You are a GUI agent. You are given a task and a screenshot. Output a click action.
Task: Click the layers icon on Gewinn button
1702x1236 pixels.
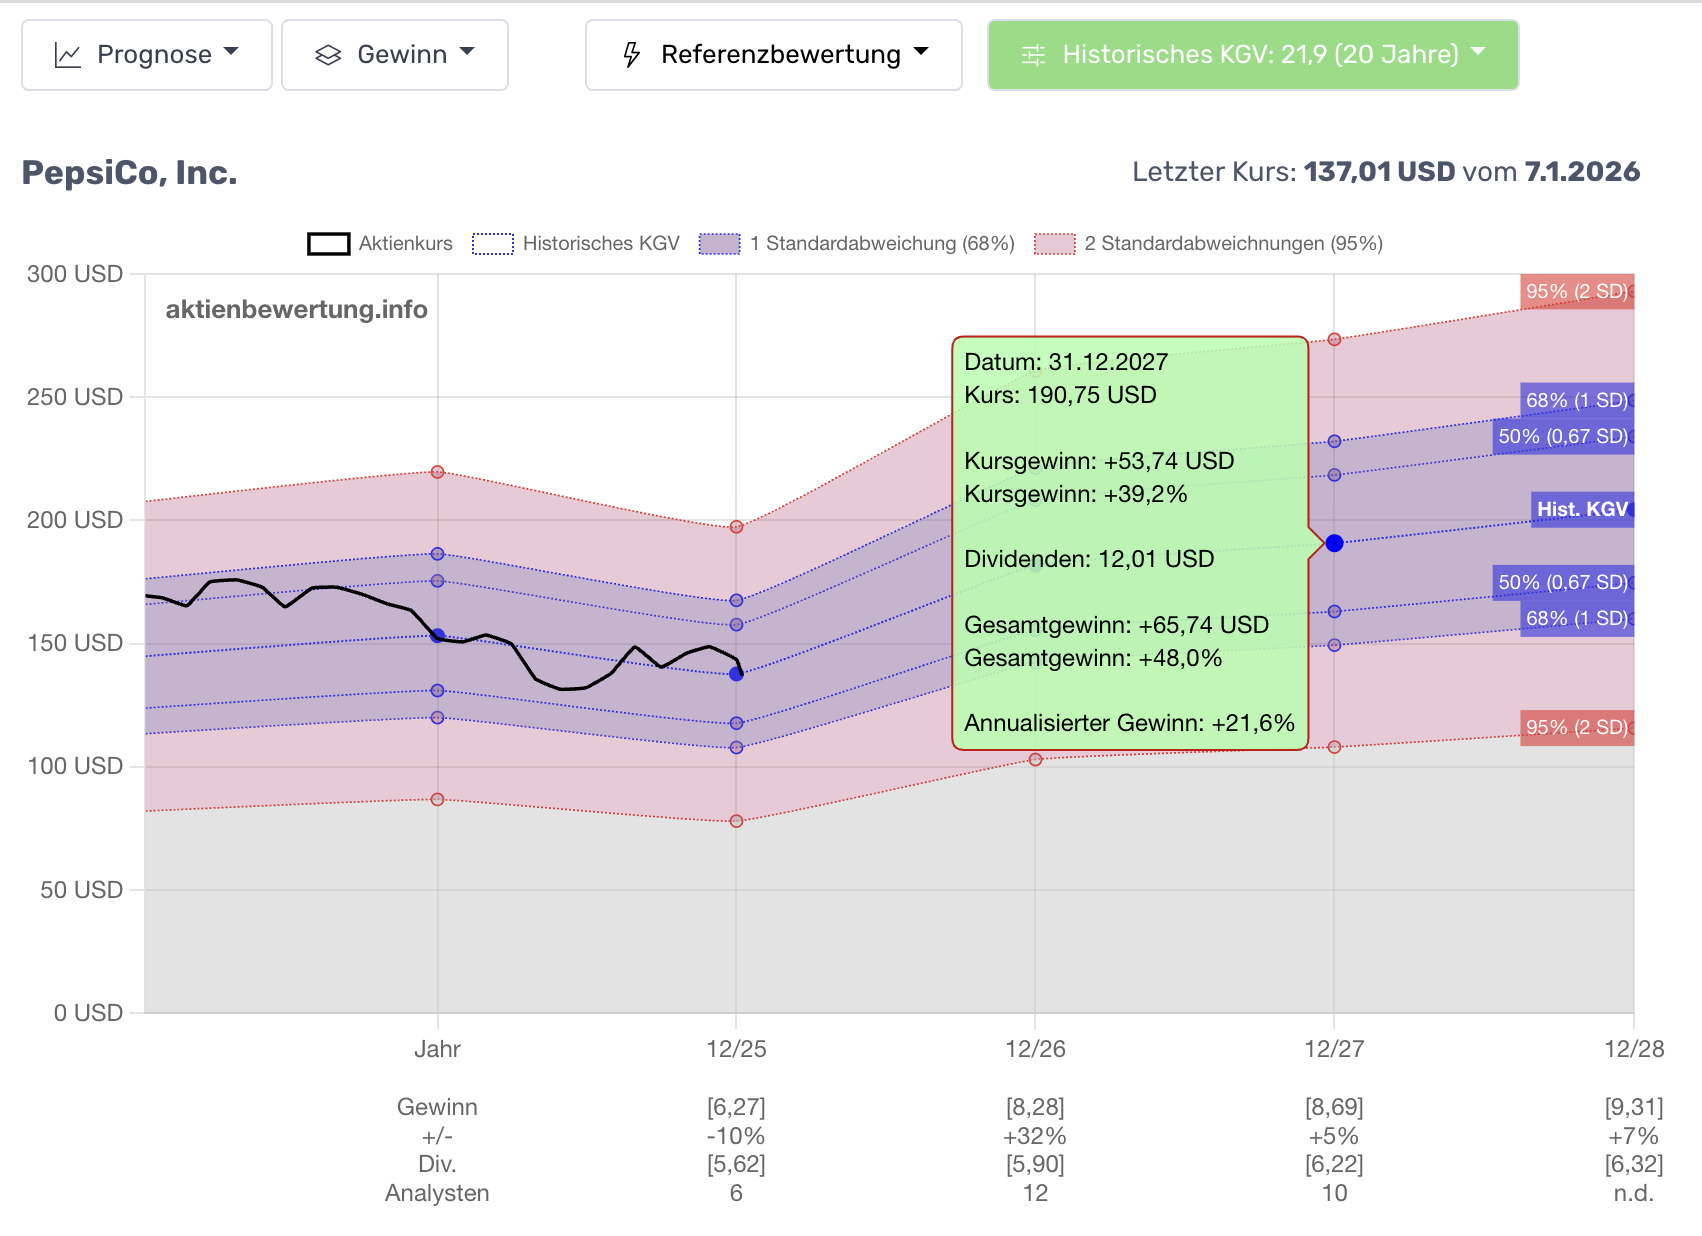pyautogui.click(x=328, y=55)
